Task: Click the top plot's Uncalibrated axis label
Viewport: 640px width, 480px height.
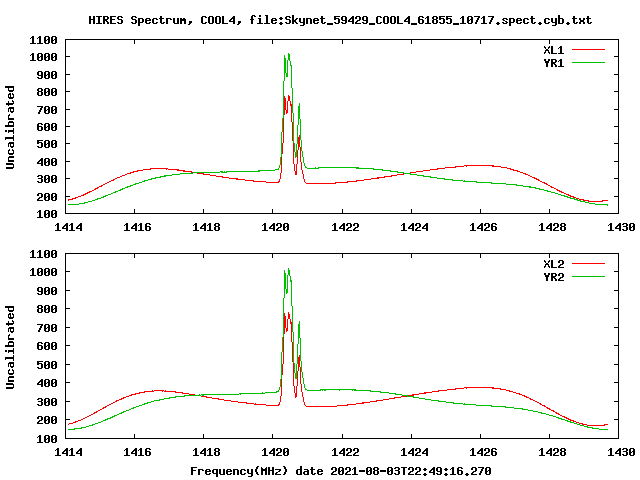Action: coord(10,127)
